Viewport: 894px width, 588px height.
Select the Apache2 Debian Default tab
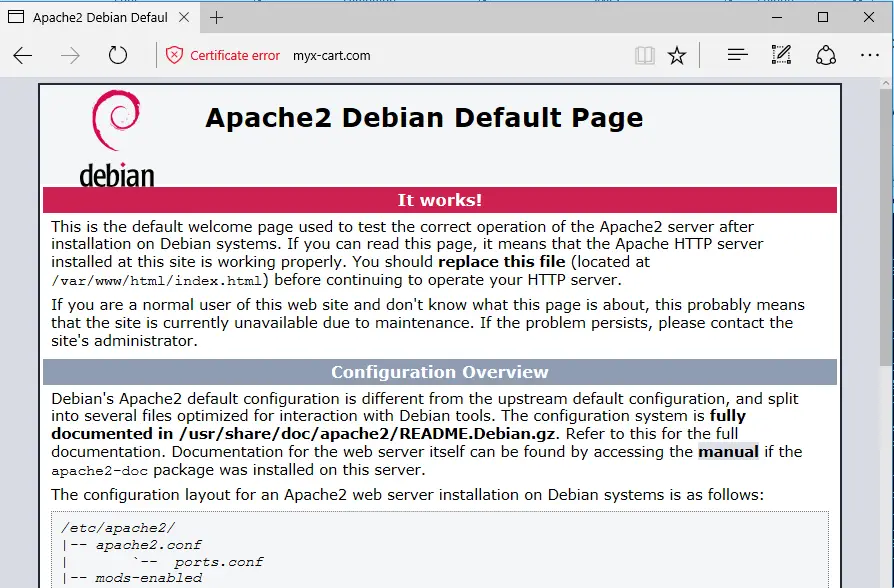point(100,18)
